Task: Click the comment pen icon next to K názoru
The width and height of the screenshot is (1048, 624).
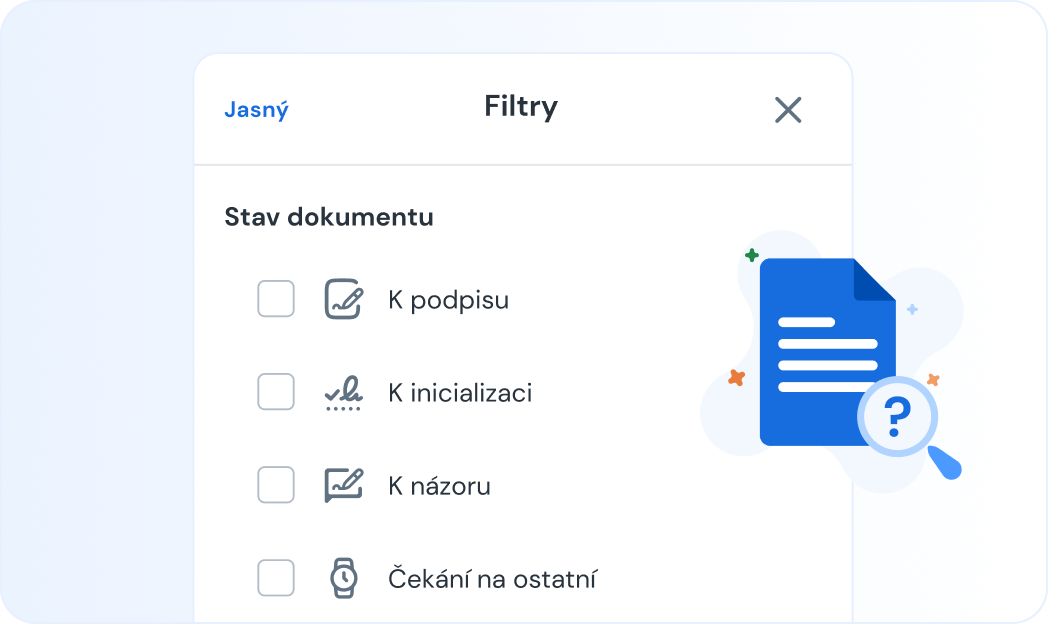Action: coord(343,484)
